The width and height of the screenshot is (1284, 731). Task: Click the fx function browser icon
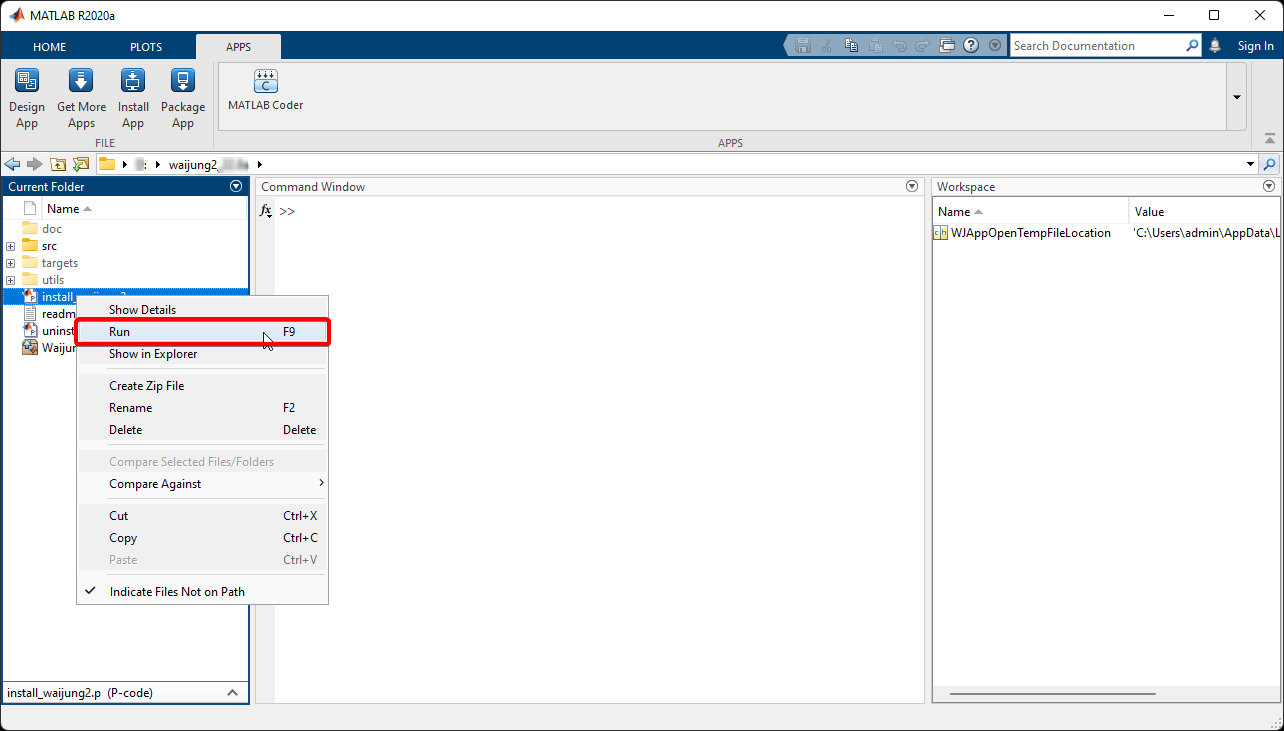click(266, 211)
